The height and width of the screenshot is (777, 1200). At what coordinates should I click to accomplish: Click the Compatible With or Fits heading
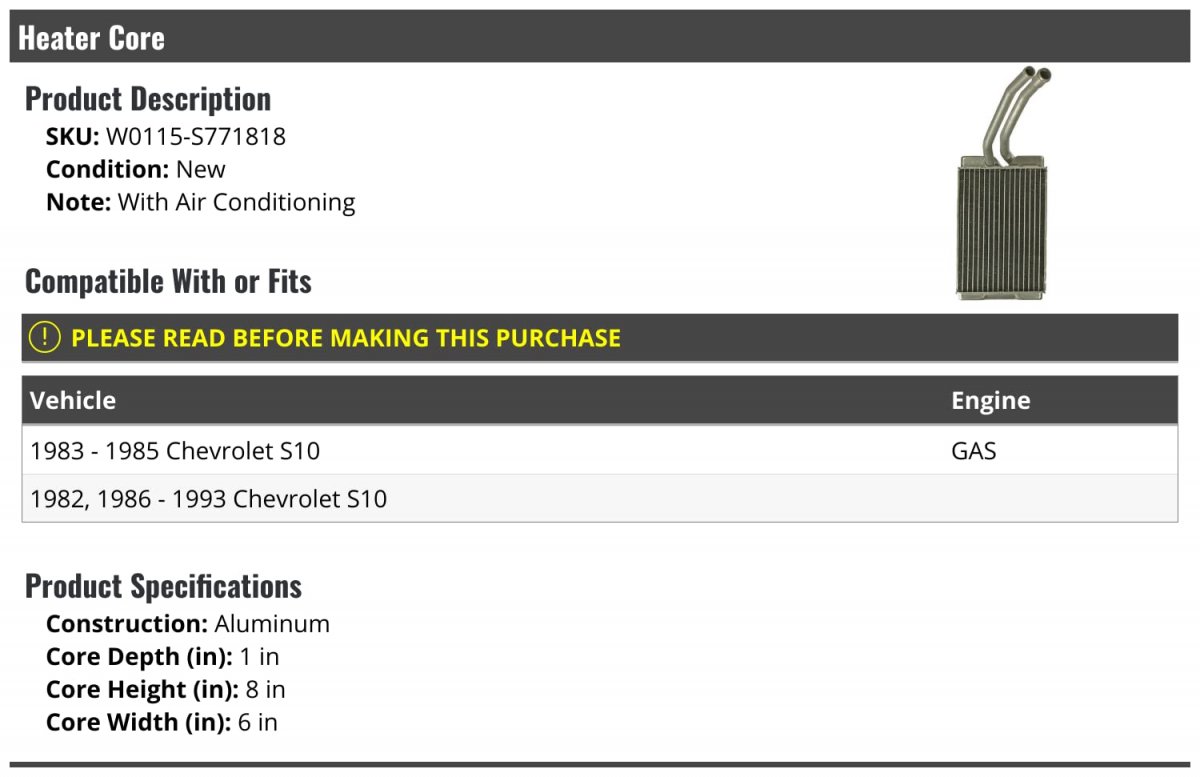[168, 281]
